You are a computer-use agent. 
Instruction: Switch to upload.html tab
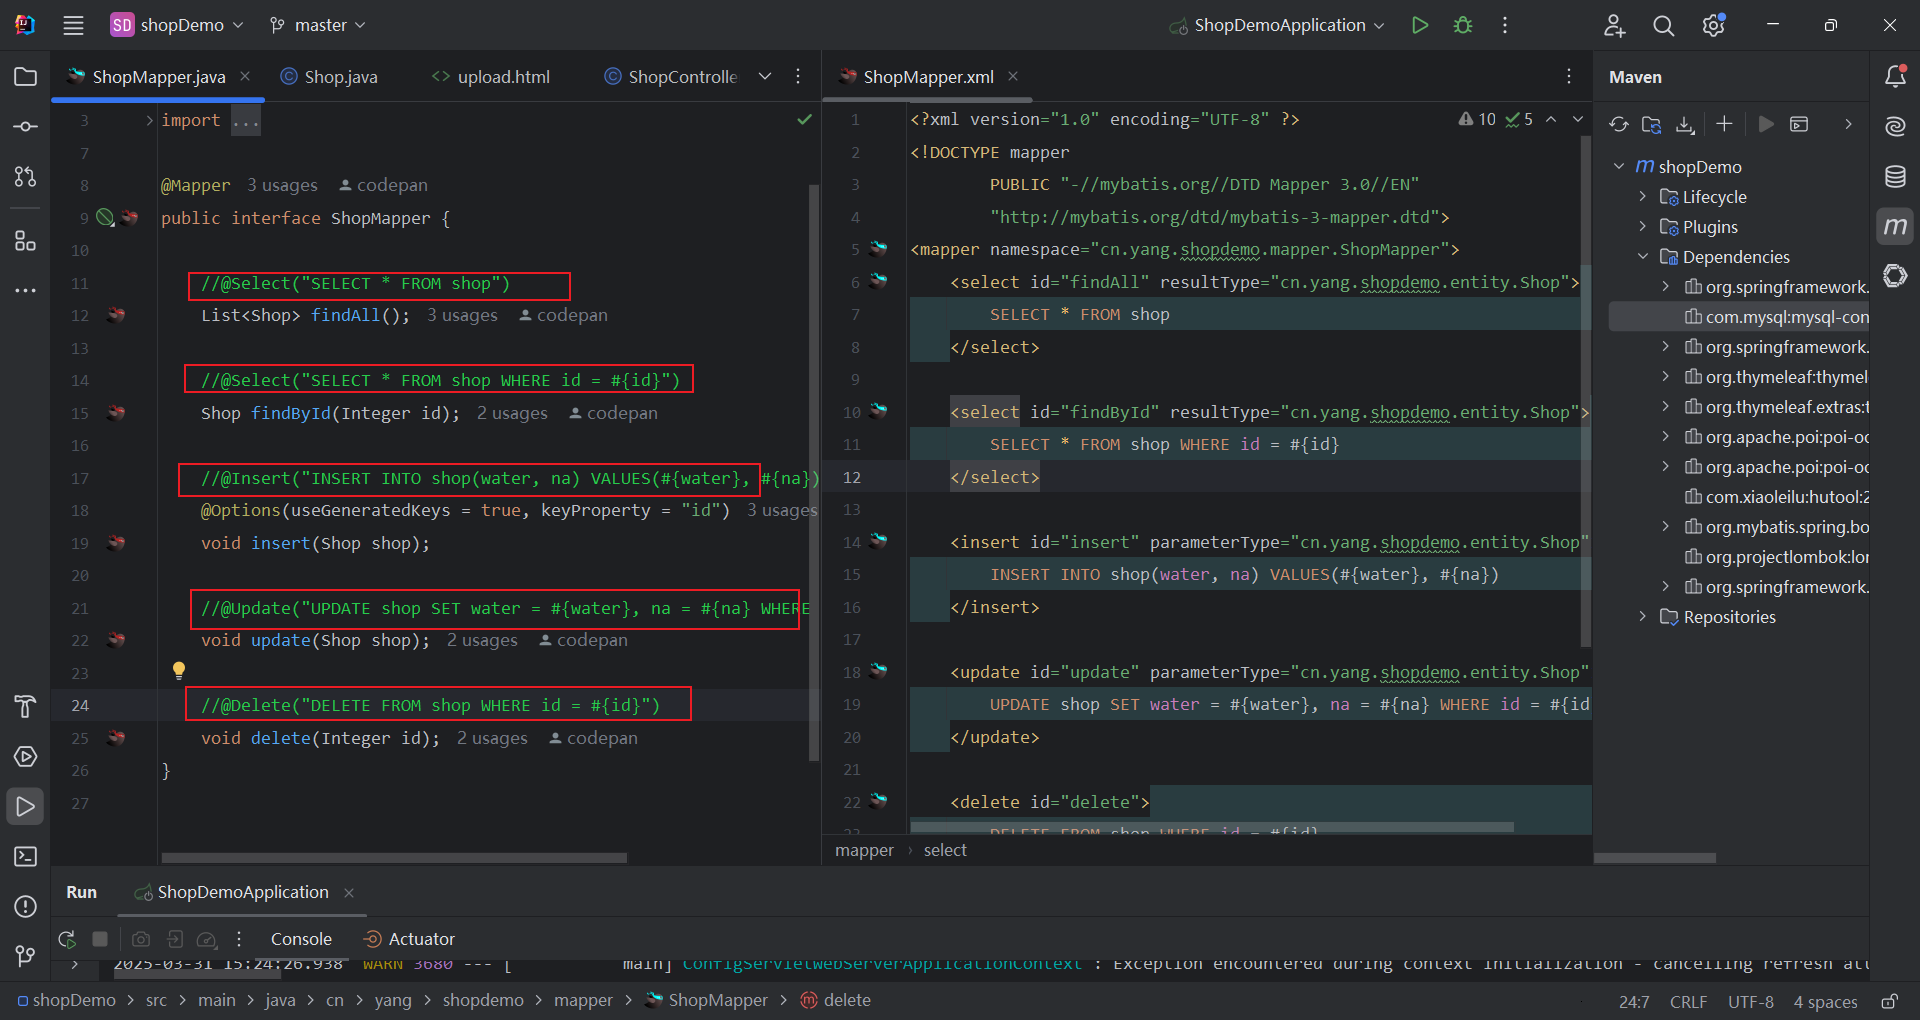tap(491, 77)
